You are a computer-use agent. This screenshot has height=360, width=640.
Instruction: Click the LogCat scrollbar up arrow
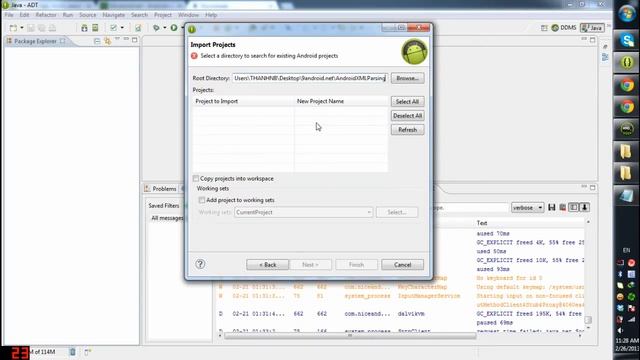(588, 222)
